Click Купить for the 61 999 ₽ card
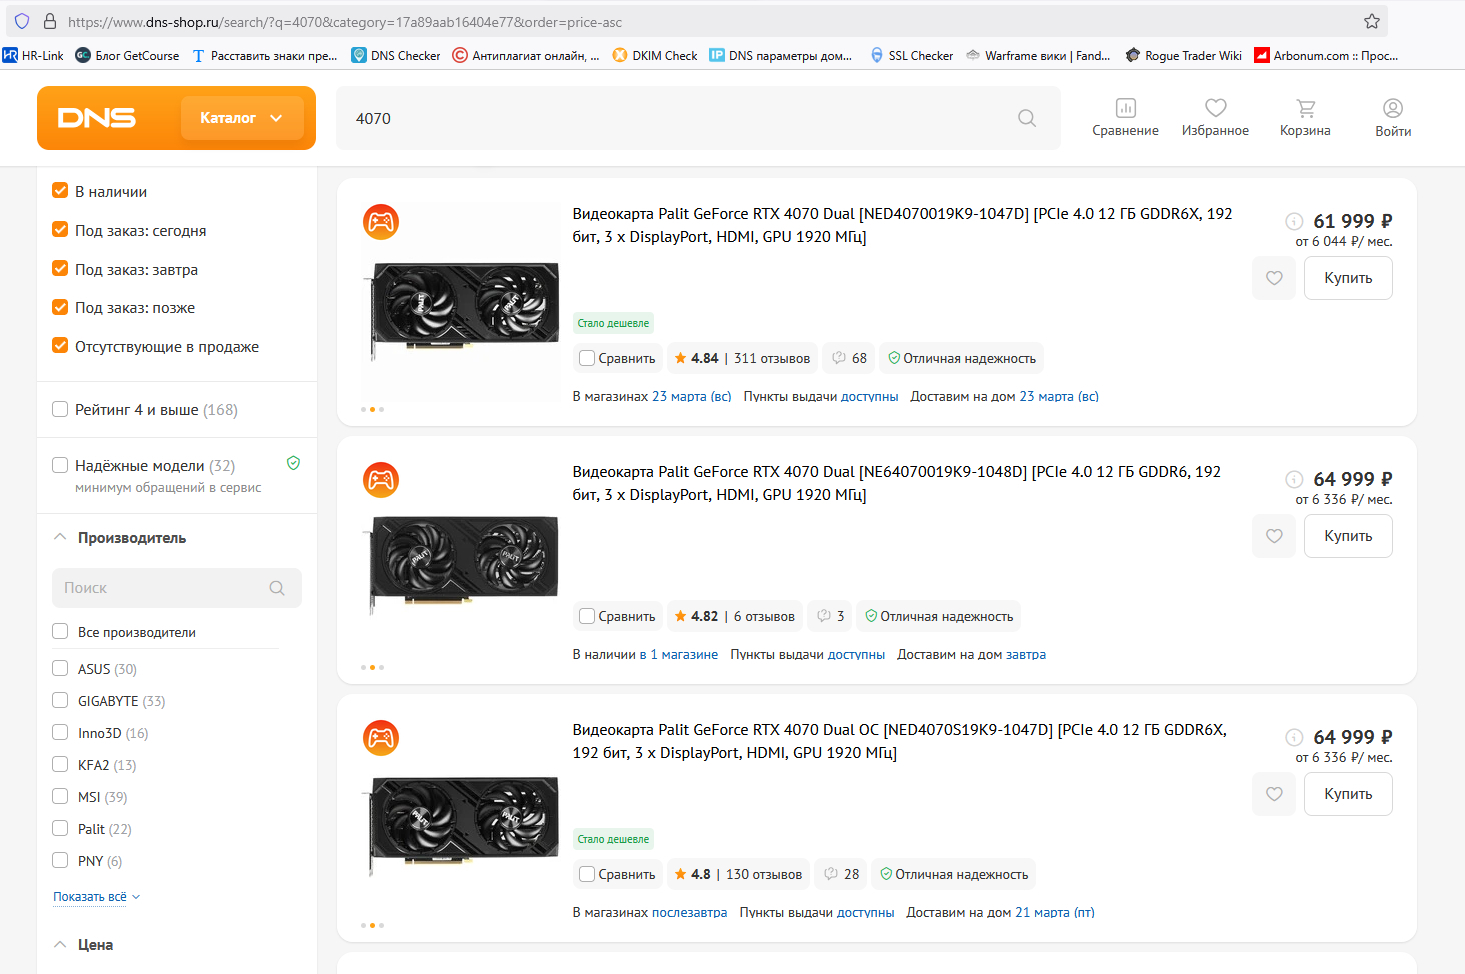This screenshot has width=1465, height=974. pos(1347,278)
